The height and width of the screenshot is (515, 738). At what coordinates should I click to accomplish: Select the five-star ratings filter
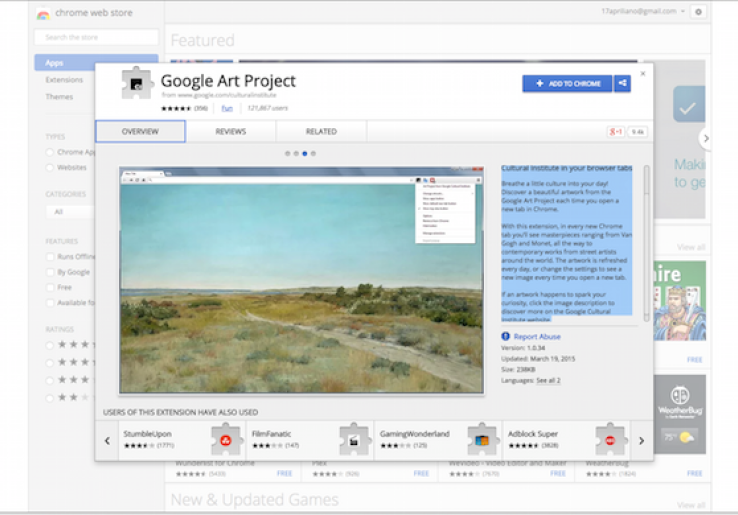pos(50,345)
